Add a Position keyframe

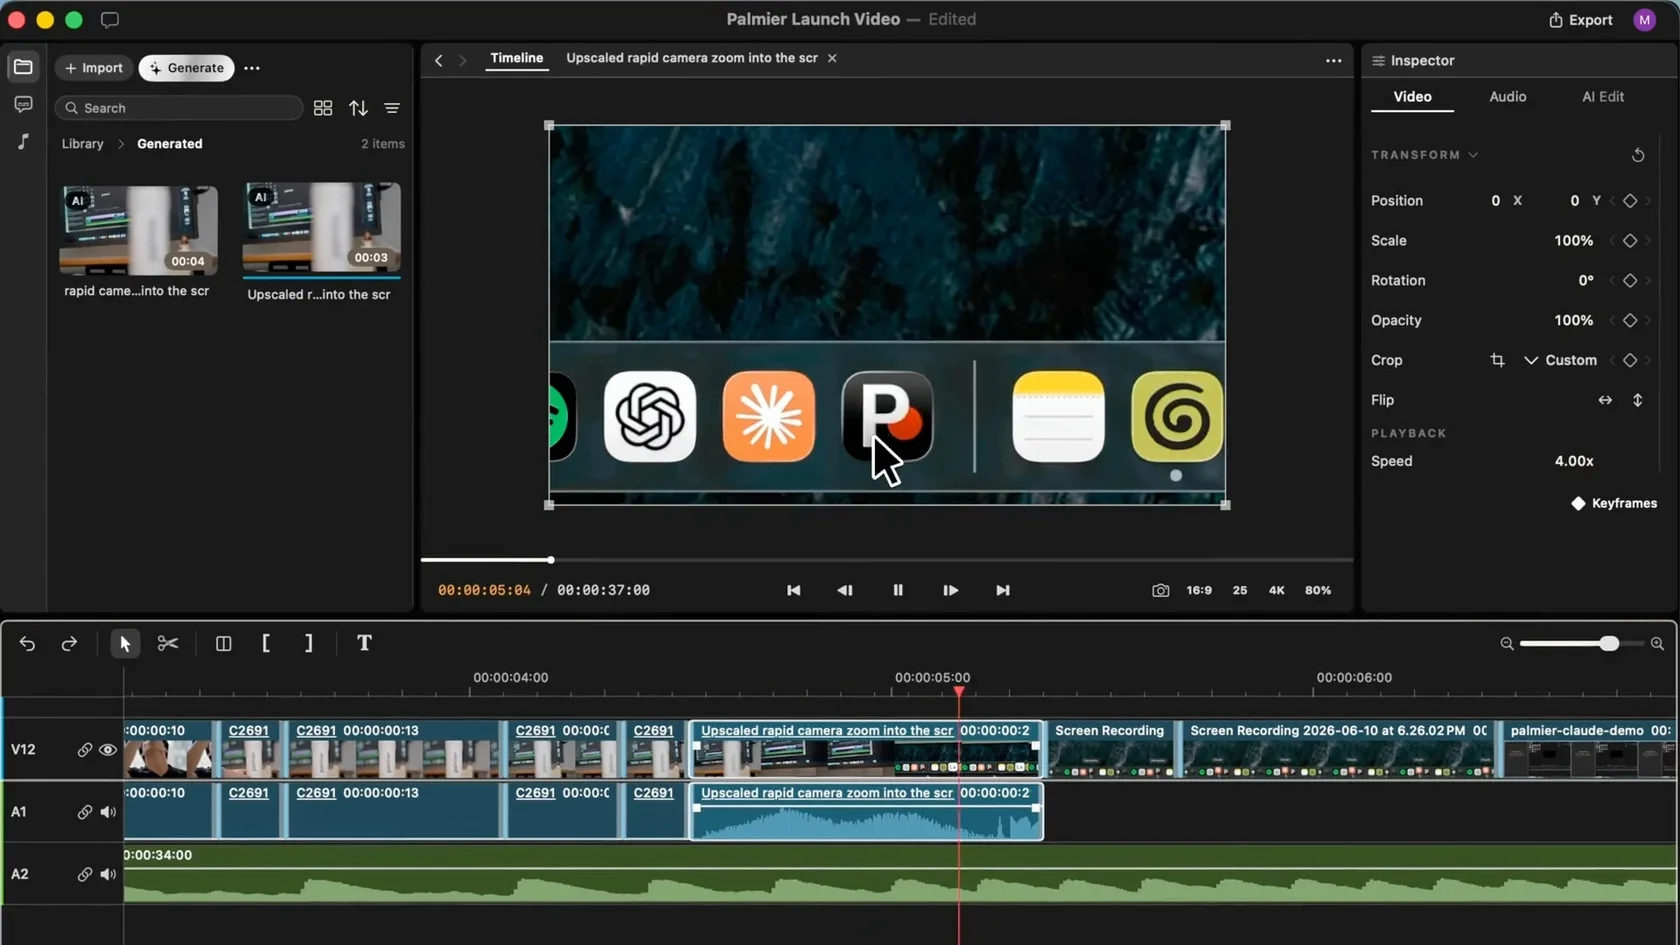point(1630,201)
